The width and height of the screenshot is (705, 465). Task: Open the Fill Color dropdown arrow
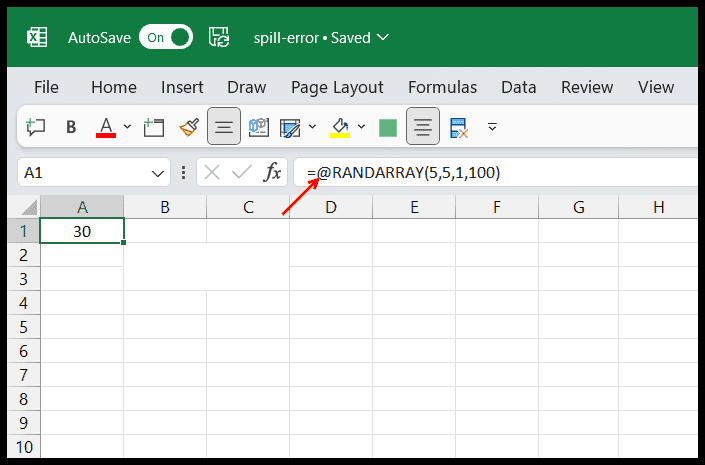coord(361,127)
